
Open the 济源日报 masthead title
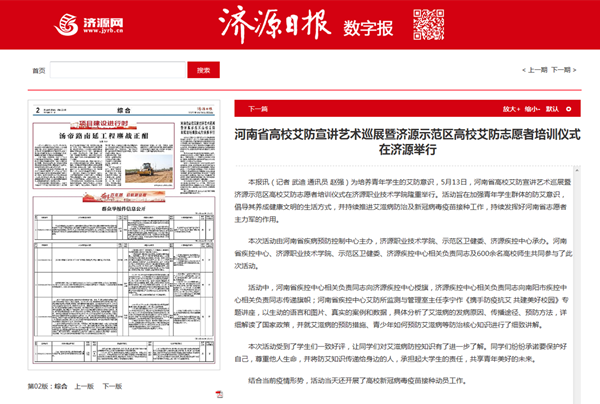click(x=275, y=24)
